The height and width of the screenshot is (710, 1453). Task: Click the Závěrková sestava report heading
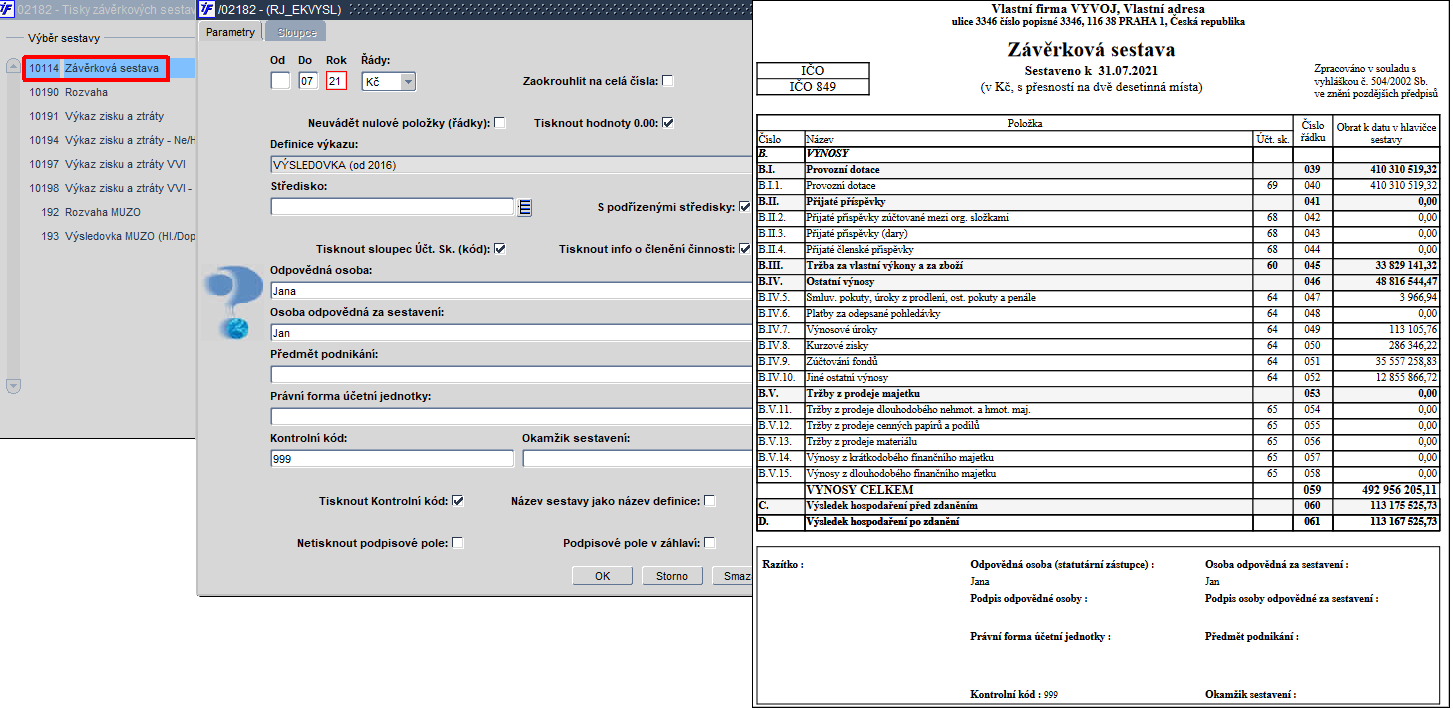[x=1092, y=49]
